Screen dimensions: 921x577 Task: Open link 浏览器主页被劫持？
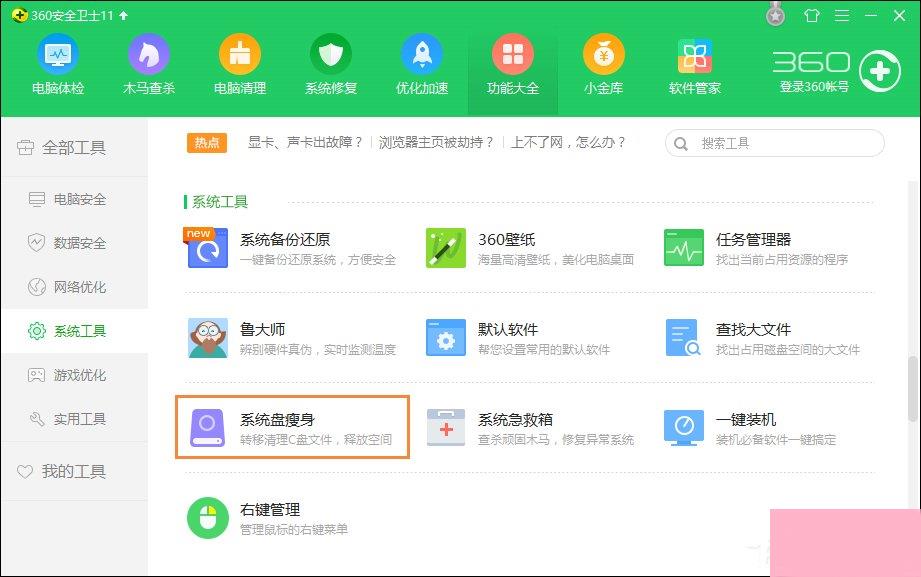[436, 142]
